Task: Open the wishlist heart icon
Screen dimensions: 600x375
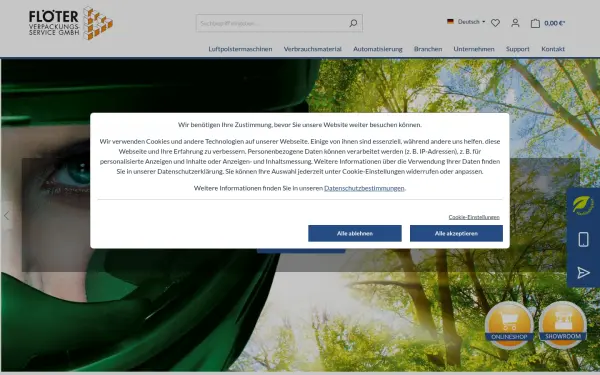Action: point(495,23)
